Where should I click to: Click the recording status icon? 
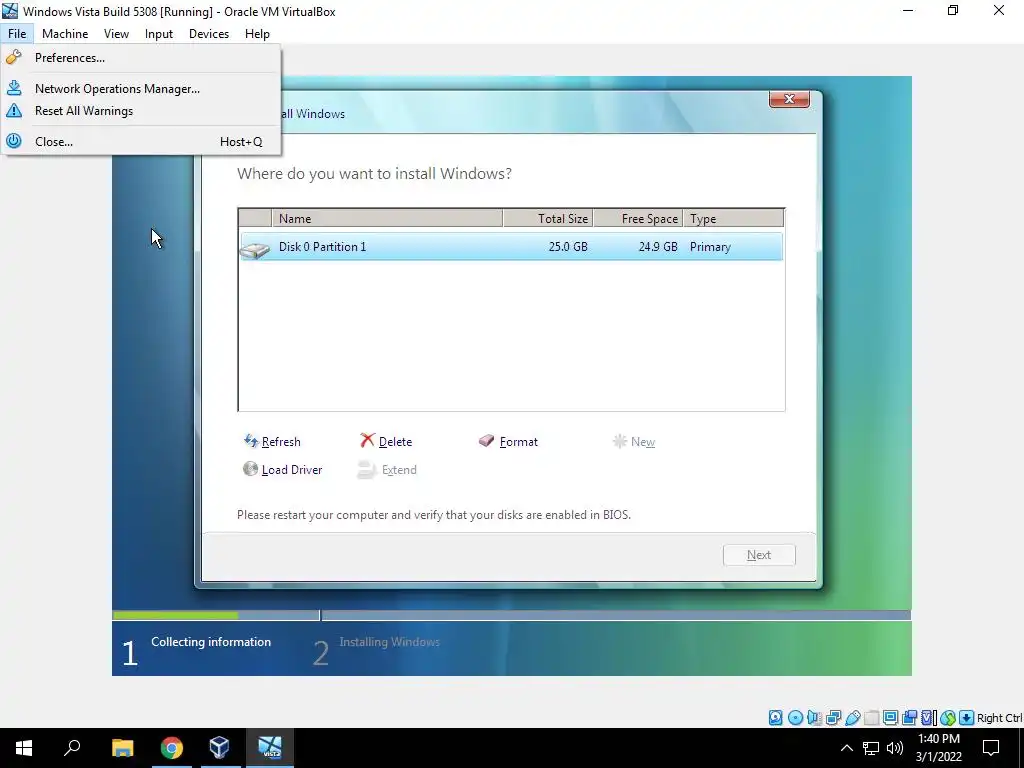point(909,718)
